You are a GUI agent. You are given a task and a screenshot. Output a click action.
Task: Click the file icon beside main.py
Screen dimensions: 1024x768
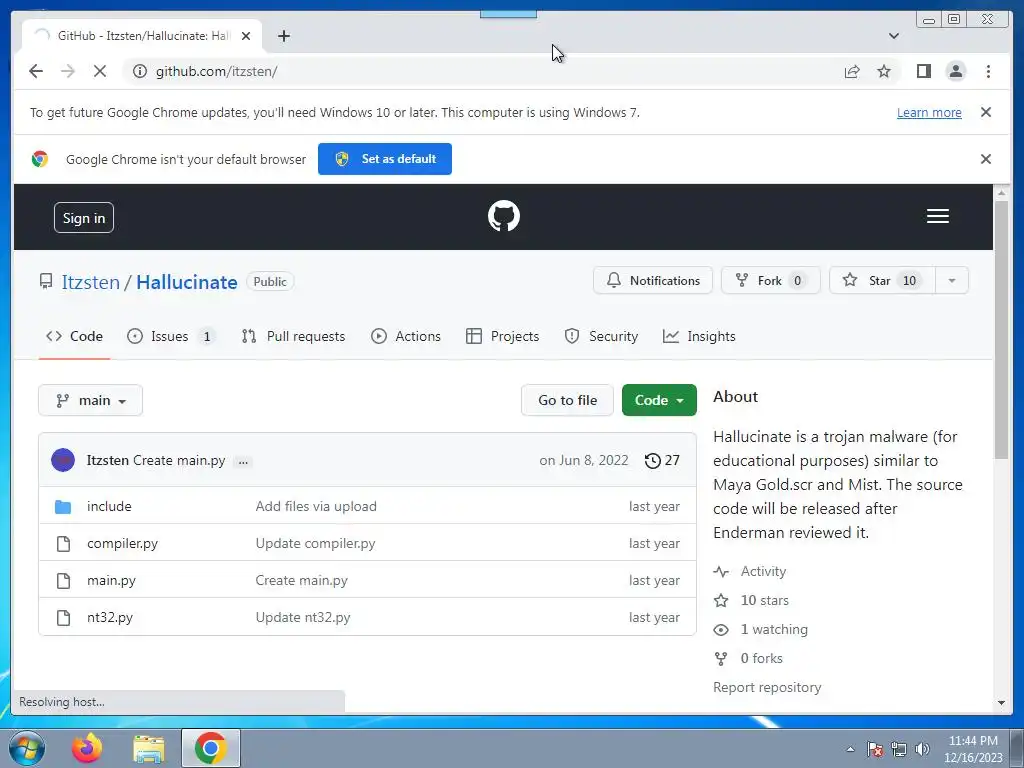coord(63,581)
